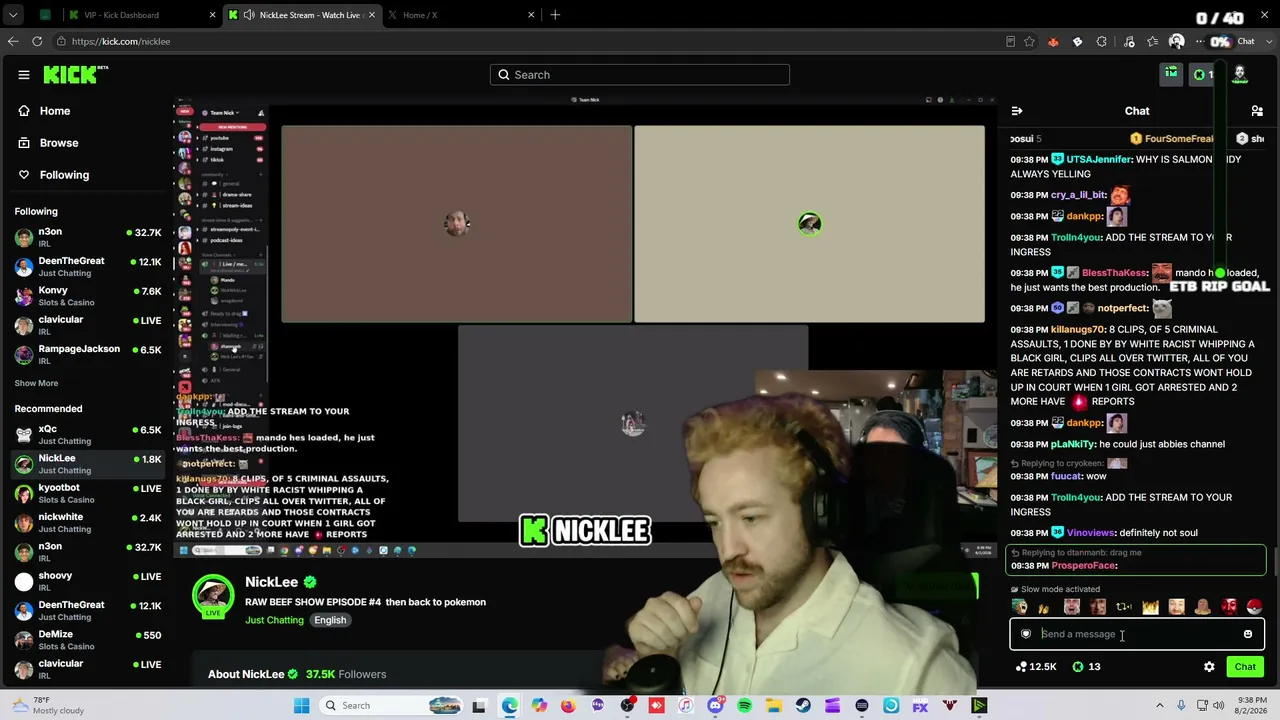Screen dimensions: 1280x720
Task: Open Following in Kick sidebar
Action: pyautogui.click(x=53, y=175)
